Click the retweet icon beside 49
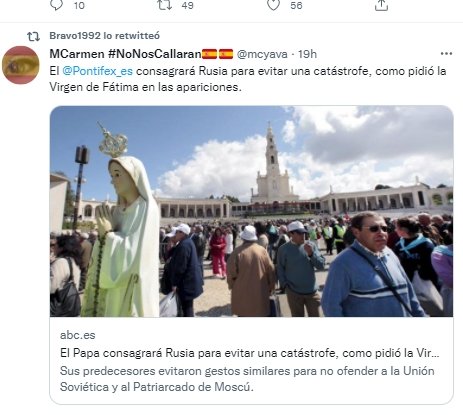 point(165,5)
